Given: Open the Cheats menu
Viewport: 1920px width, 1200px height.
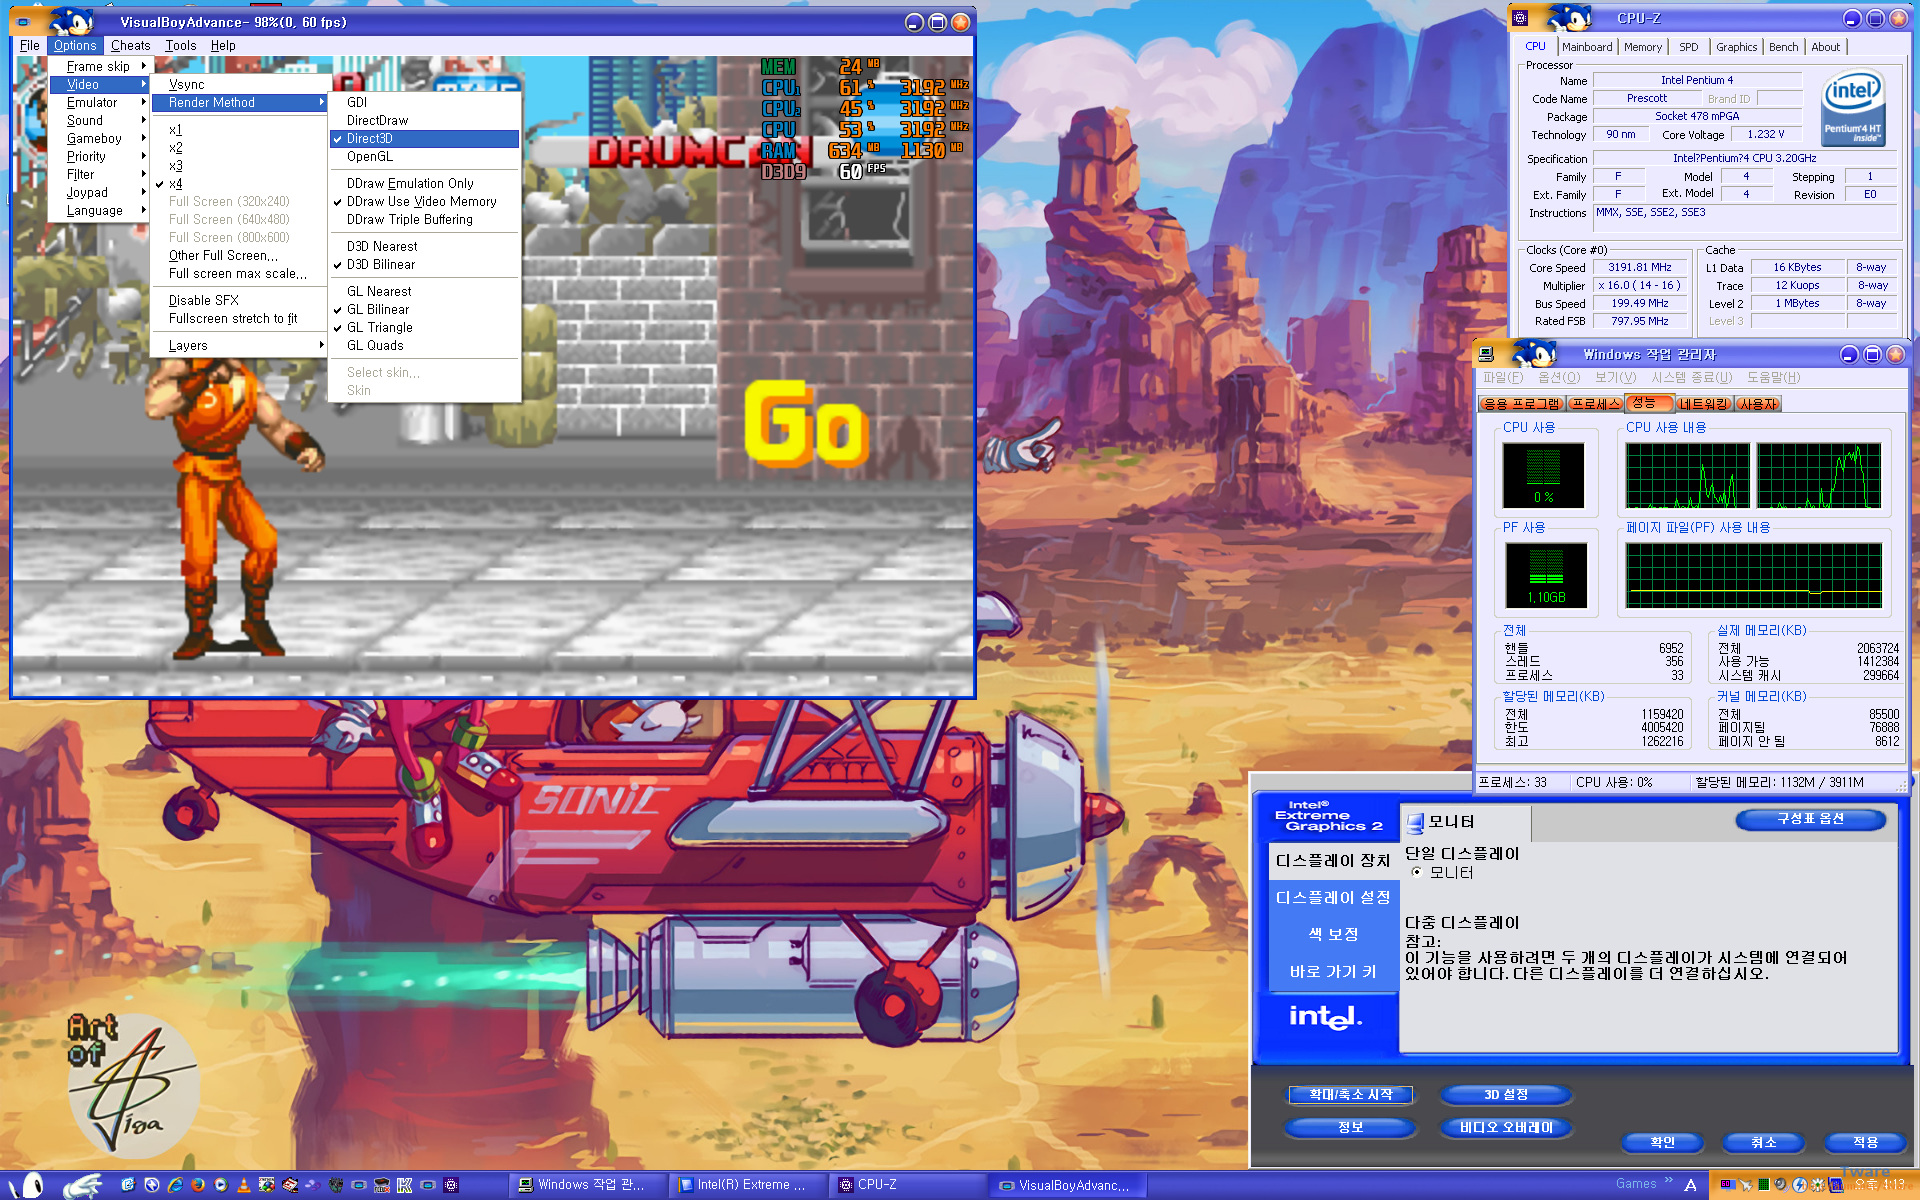Looking at the screenshot, I should 130,46.
